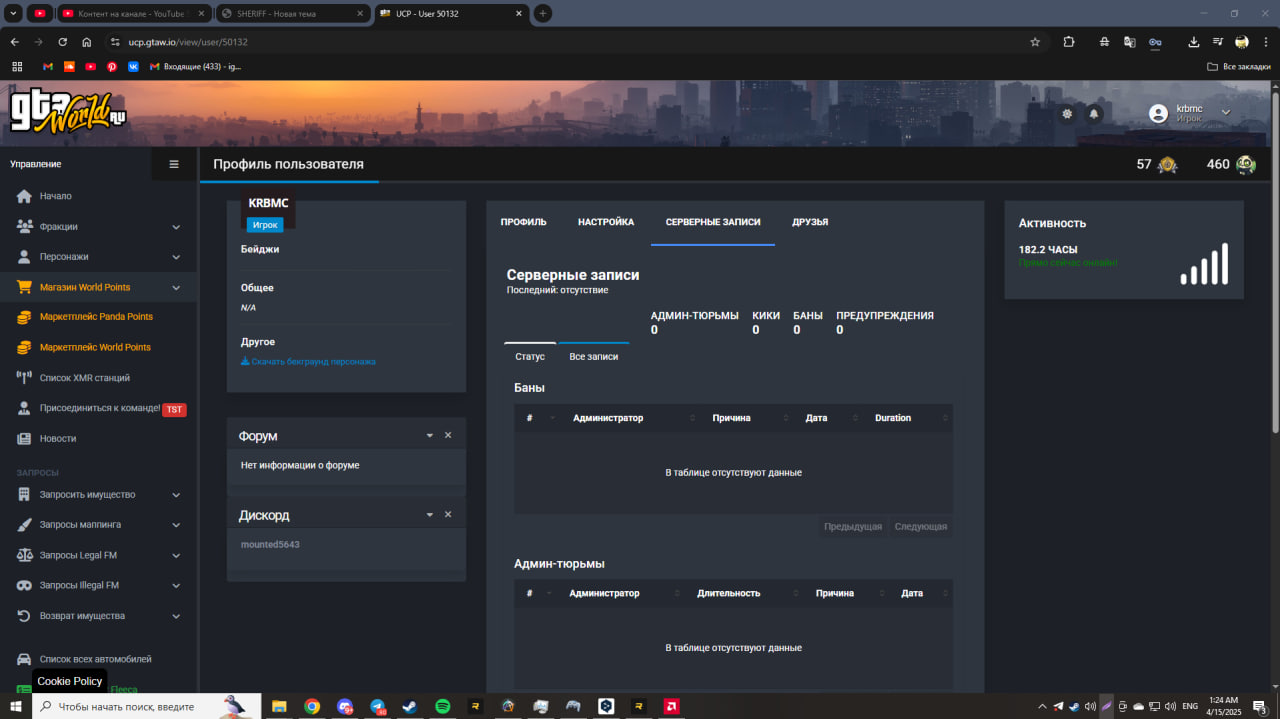Click the GTA World RU logo
This screenshot has width=1280, height=719.
coord(68,111)
